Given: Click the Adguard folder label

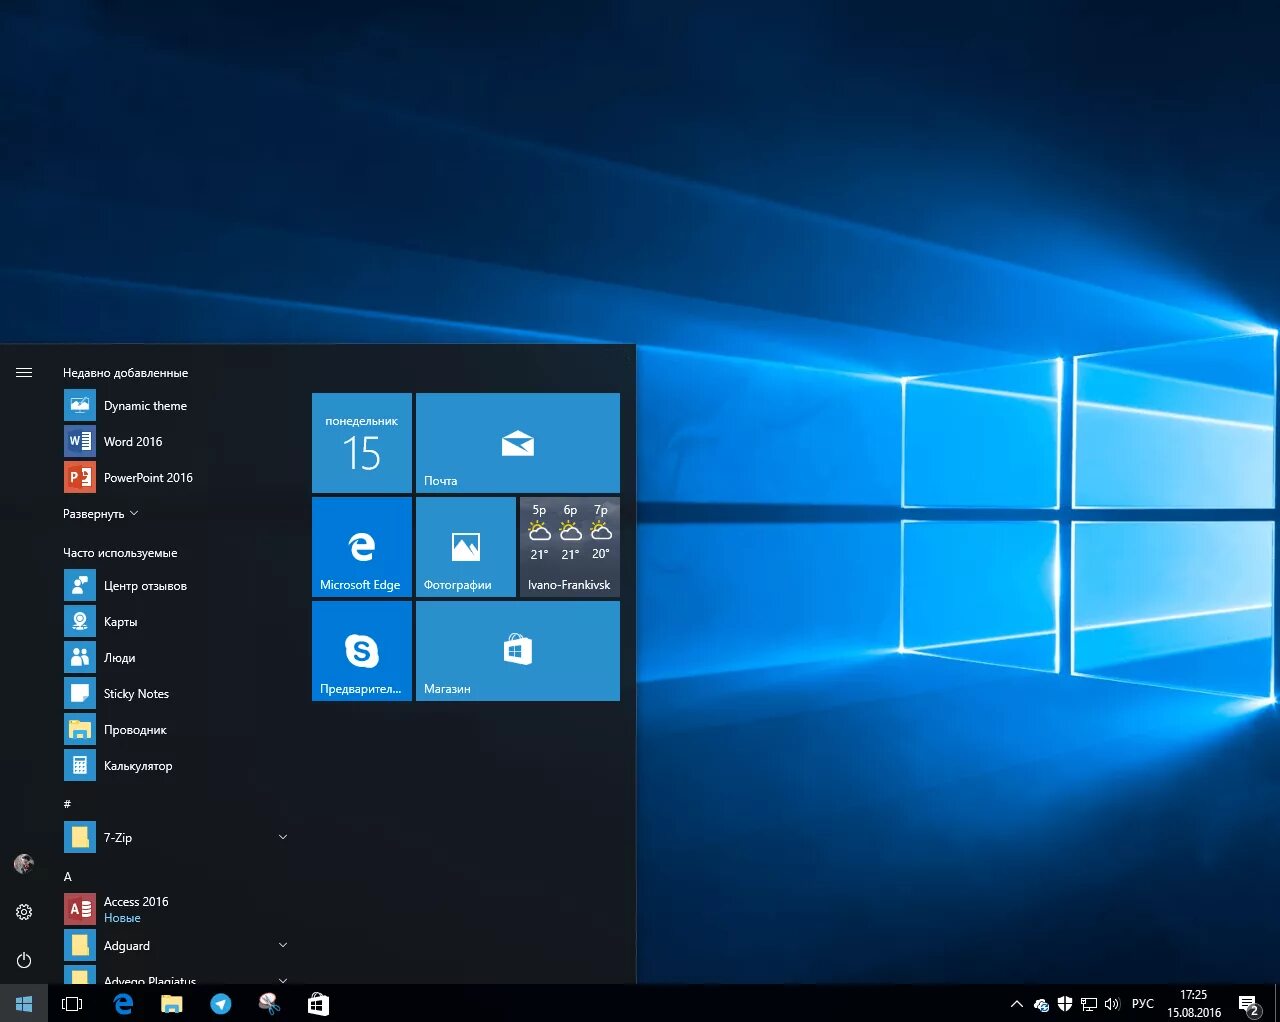Looking at the screenshot, I should [x=127, y=945].
